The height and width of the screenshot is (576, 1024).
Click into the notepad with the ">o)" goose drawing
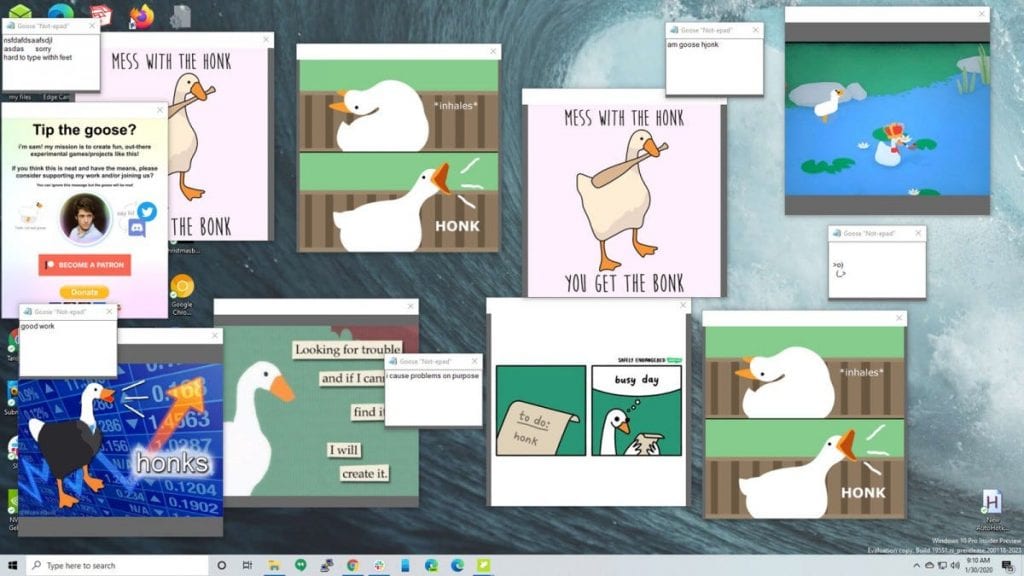877,269
